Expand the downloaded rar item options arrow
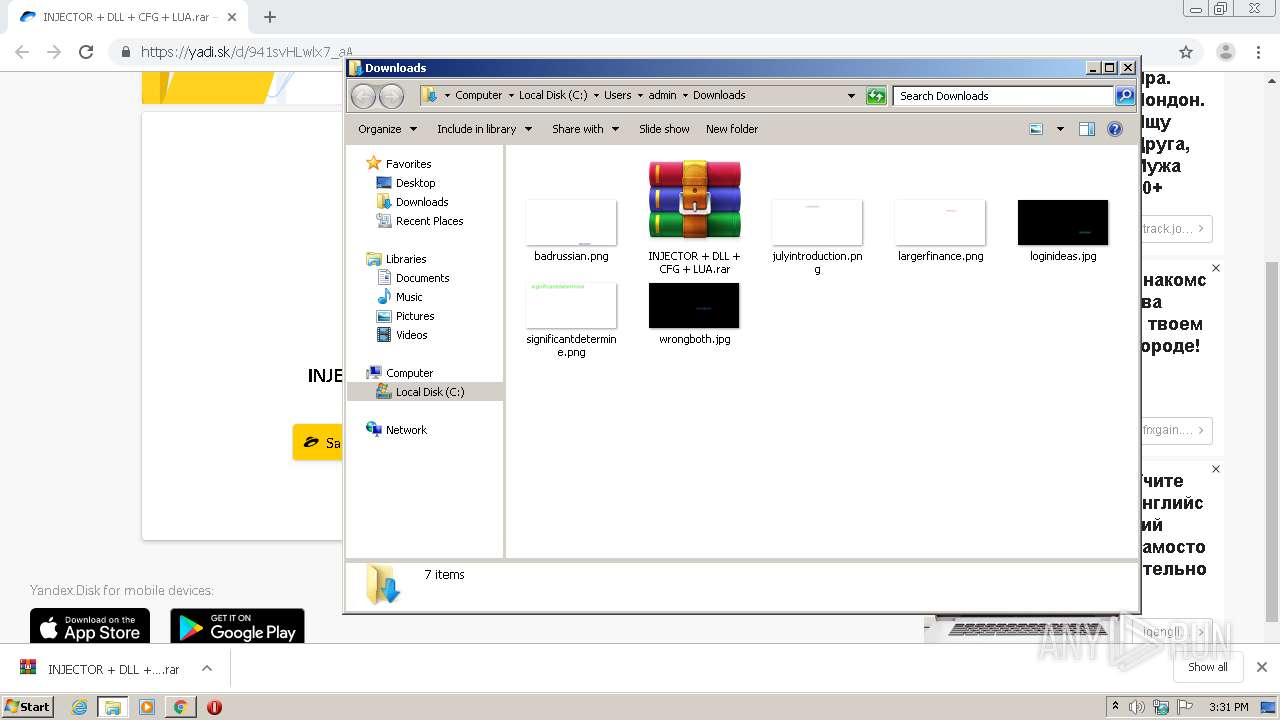 (207, 668)
